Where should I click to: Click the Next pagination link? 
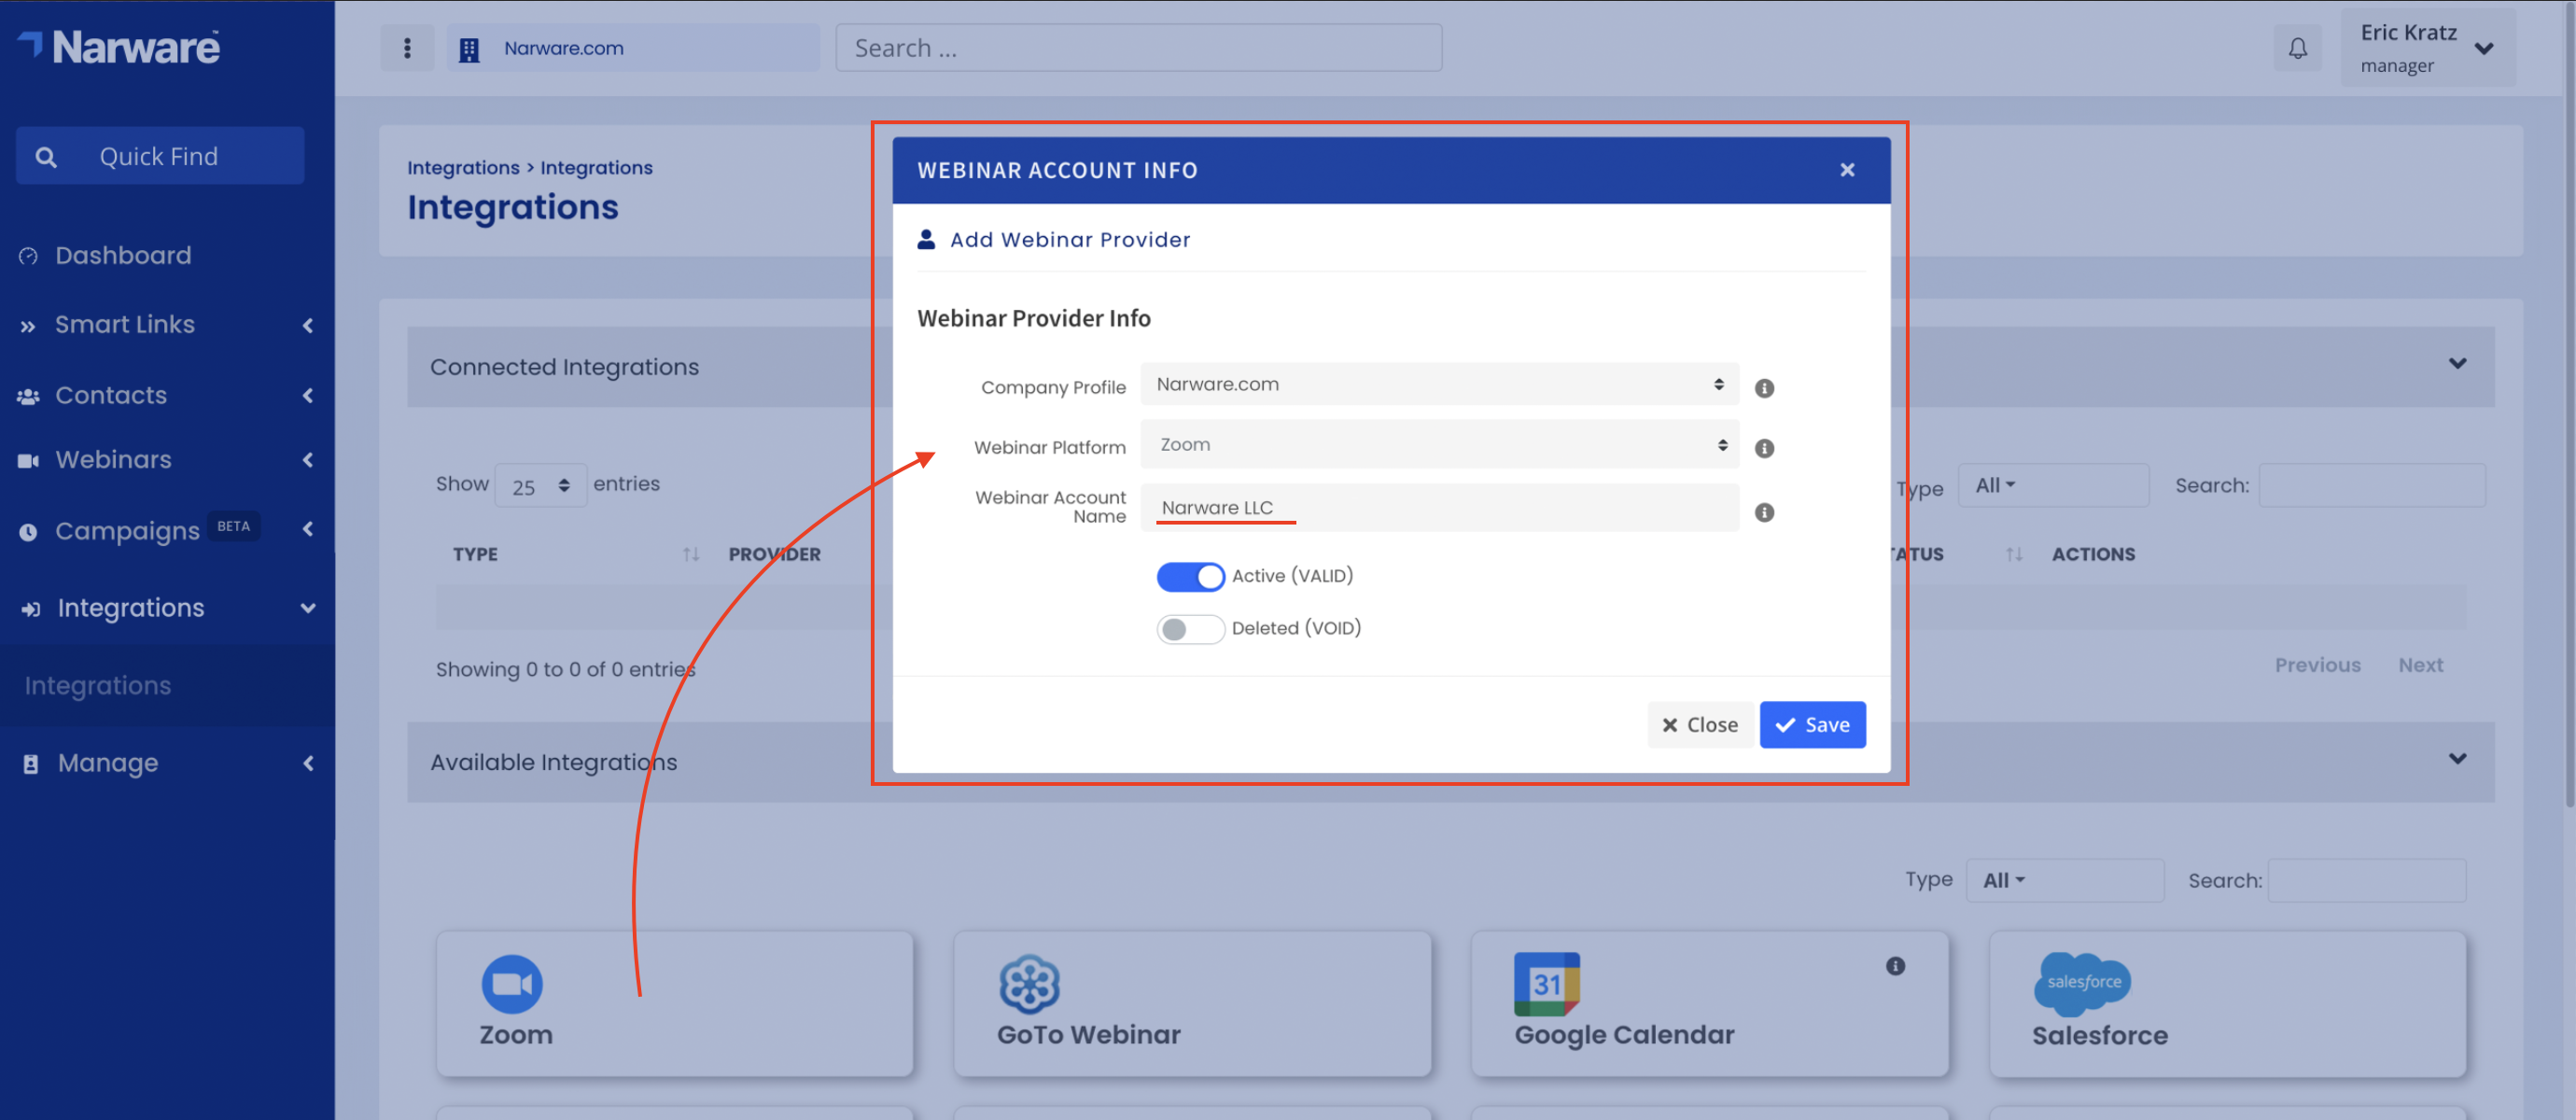(x=2420, y=666)
